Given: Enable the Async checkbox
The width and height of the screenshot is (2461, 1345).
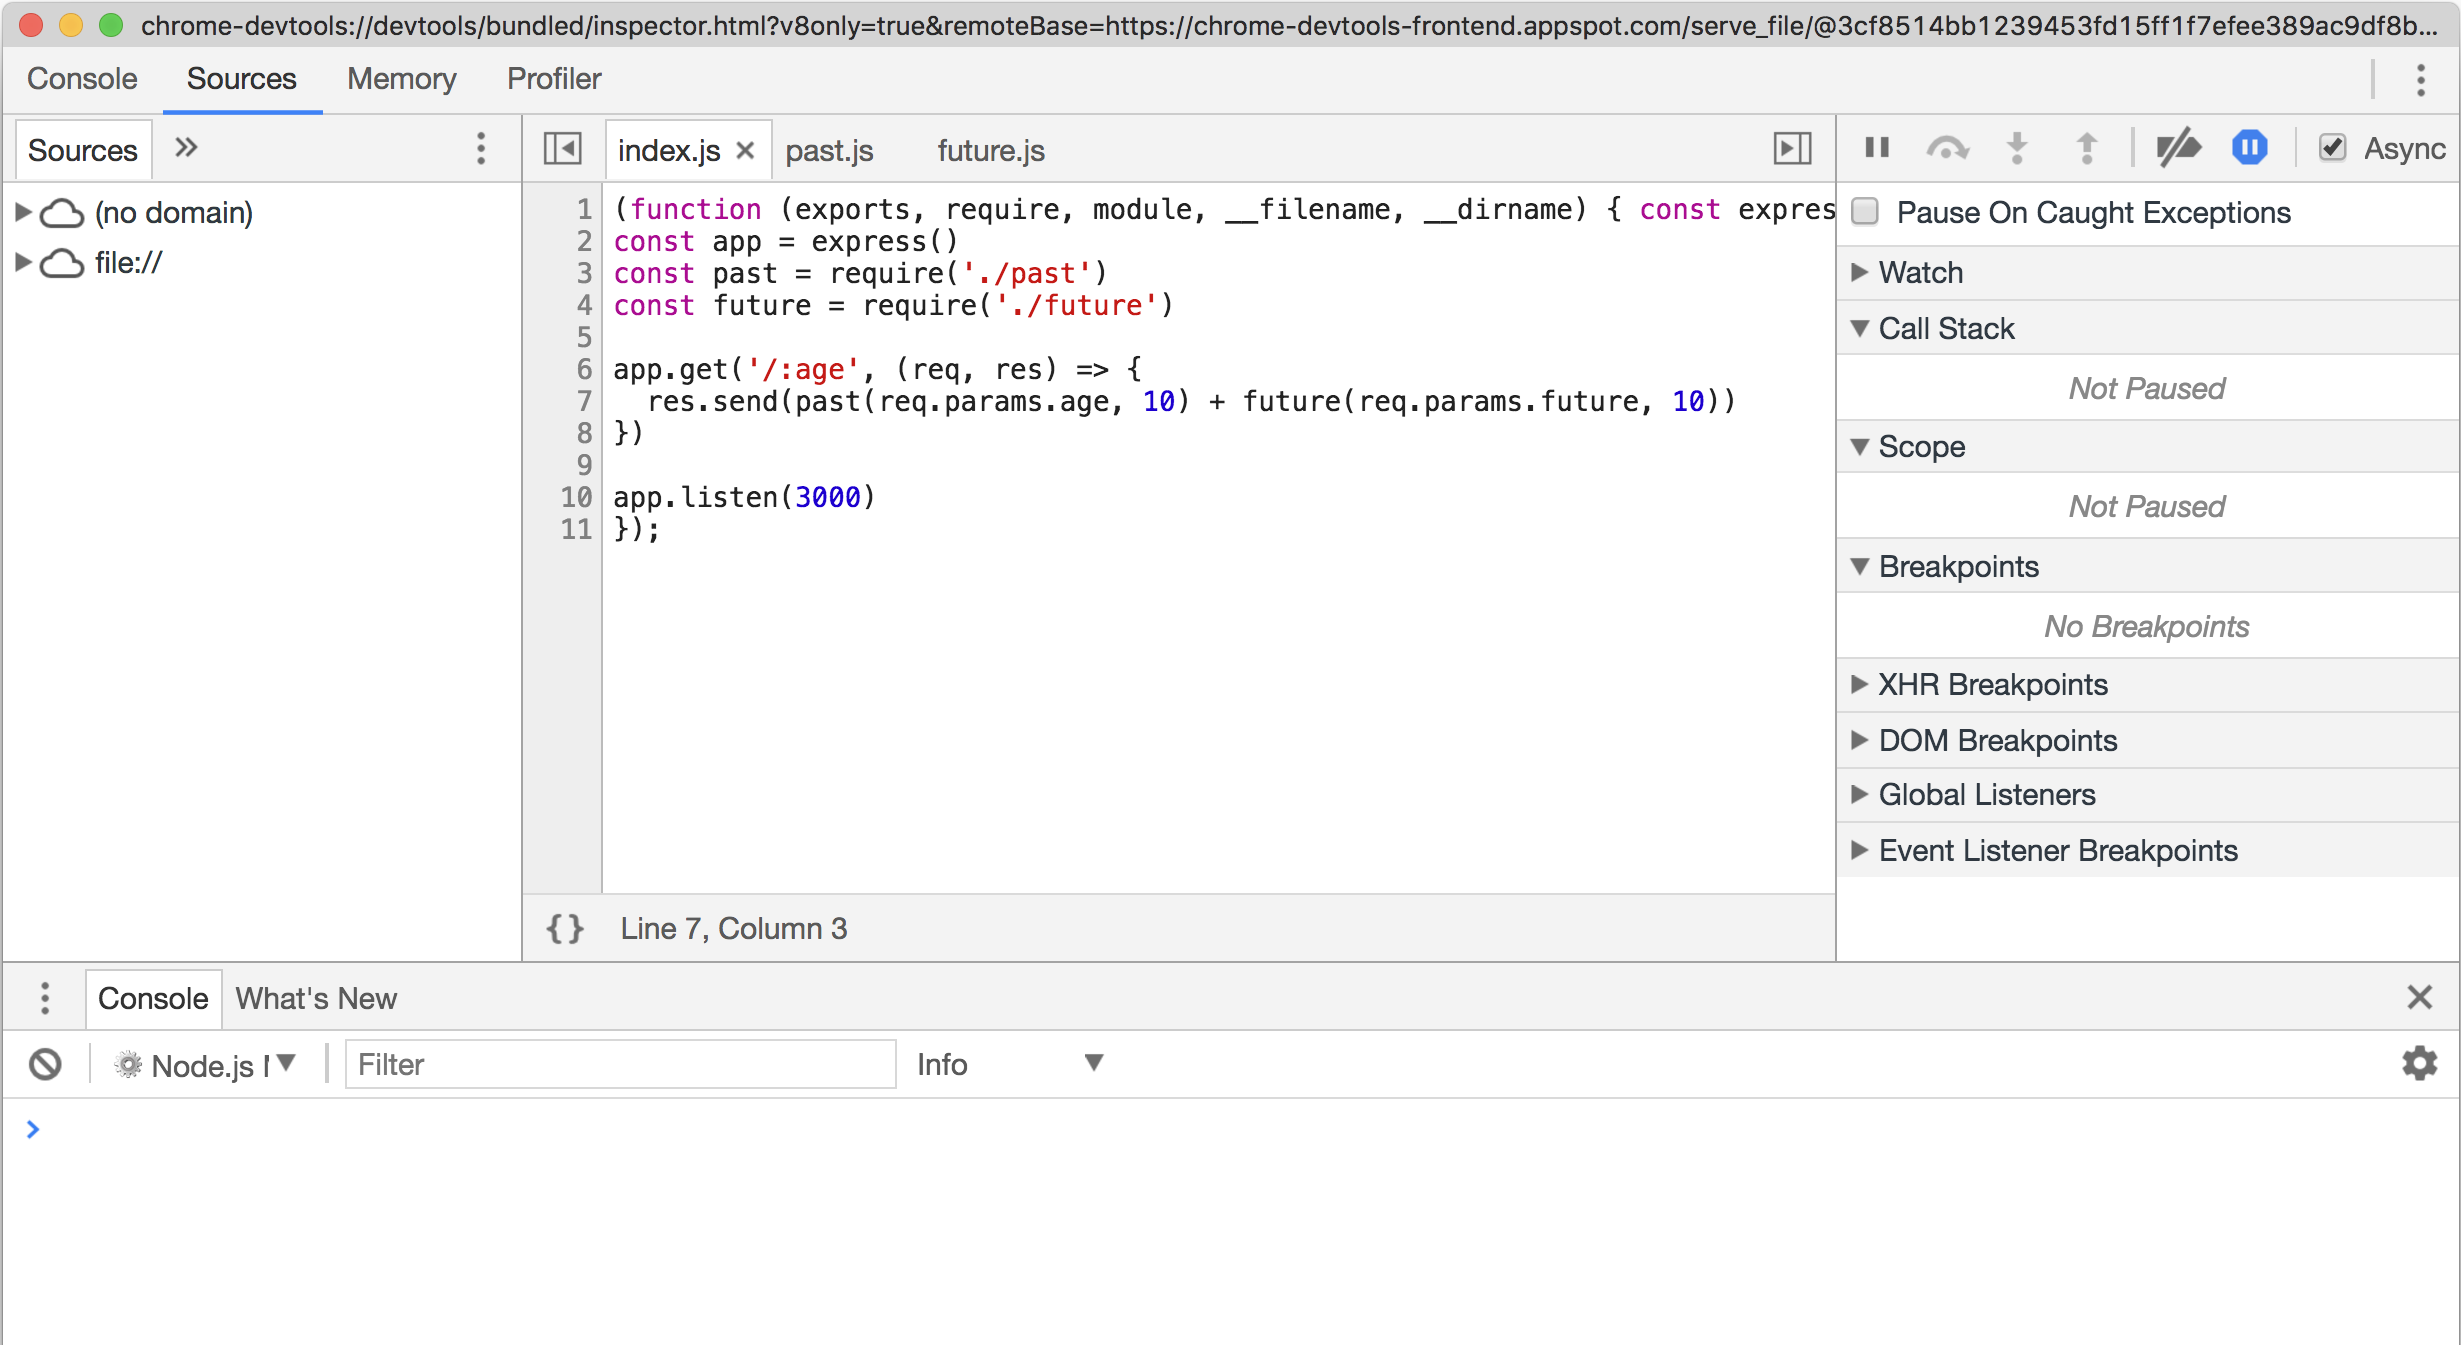Looking at the screenshot, I should point(2332,148).
